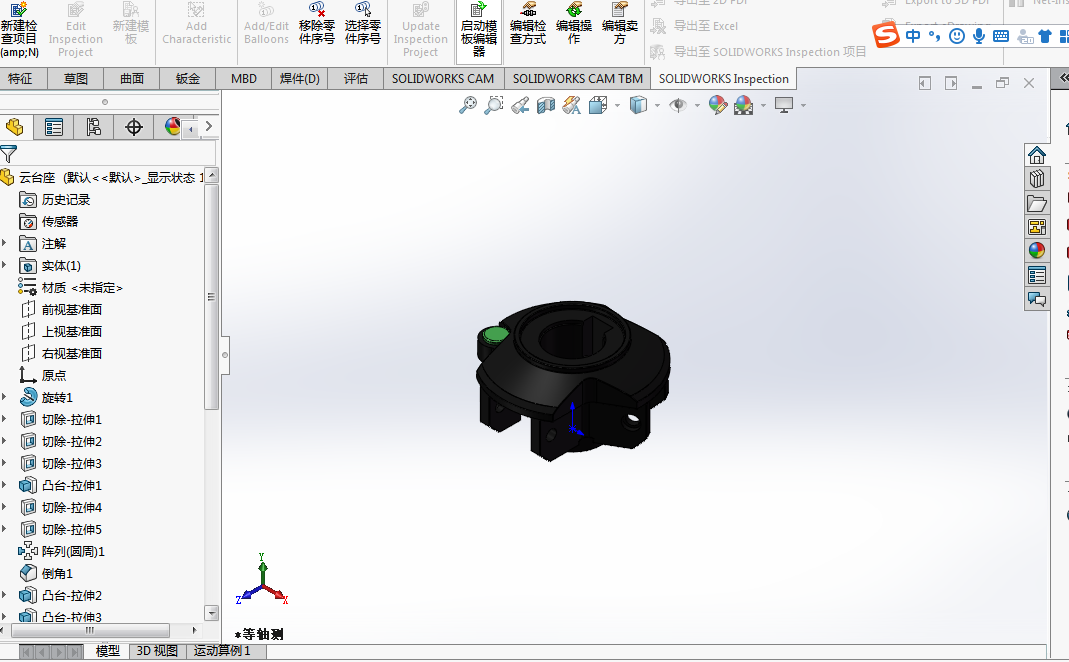Expand the 切除-拉伸4 feature node
The width and height of the screenshot is (1069, 662).
(x=5, y=507)
